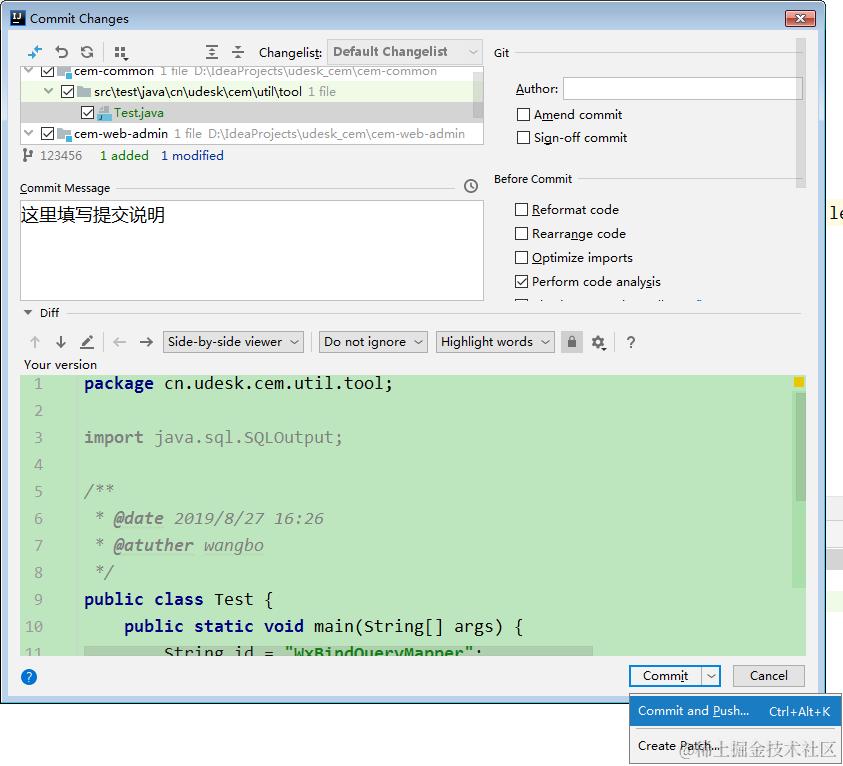Collapse the Diff section

tap(28, 312)
